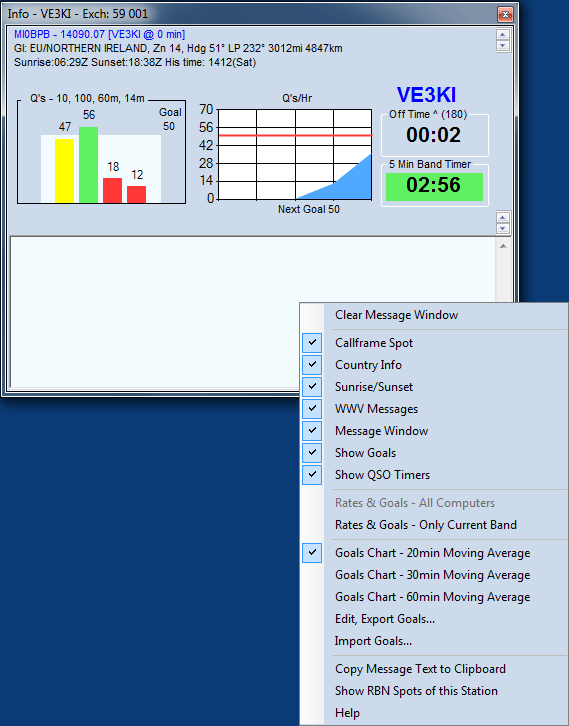Click the lower up arrow above message window
Image resolution: width=569 pixels, height=726 pixels.
tap(503, 217)
